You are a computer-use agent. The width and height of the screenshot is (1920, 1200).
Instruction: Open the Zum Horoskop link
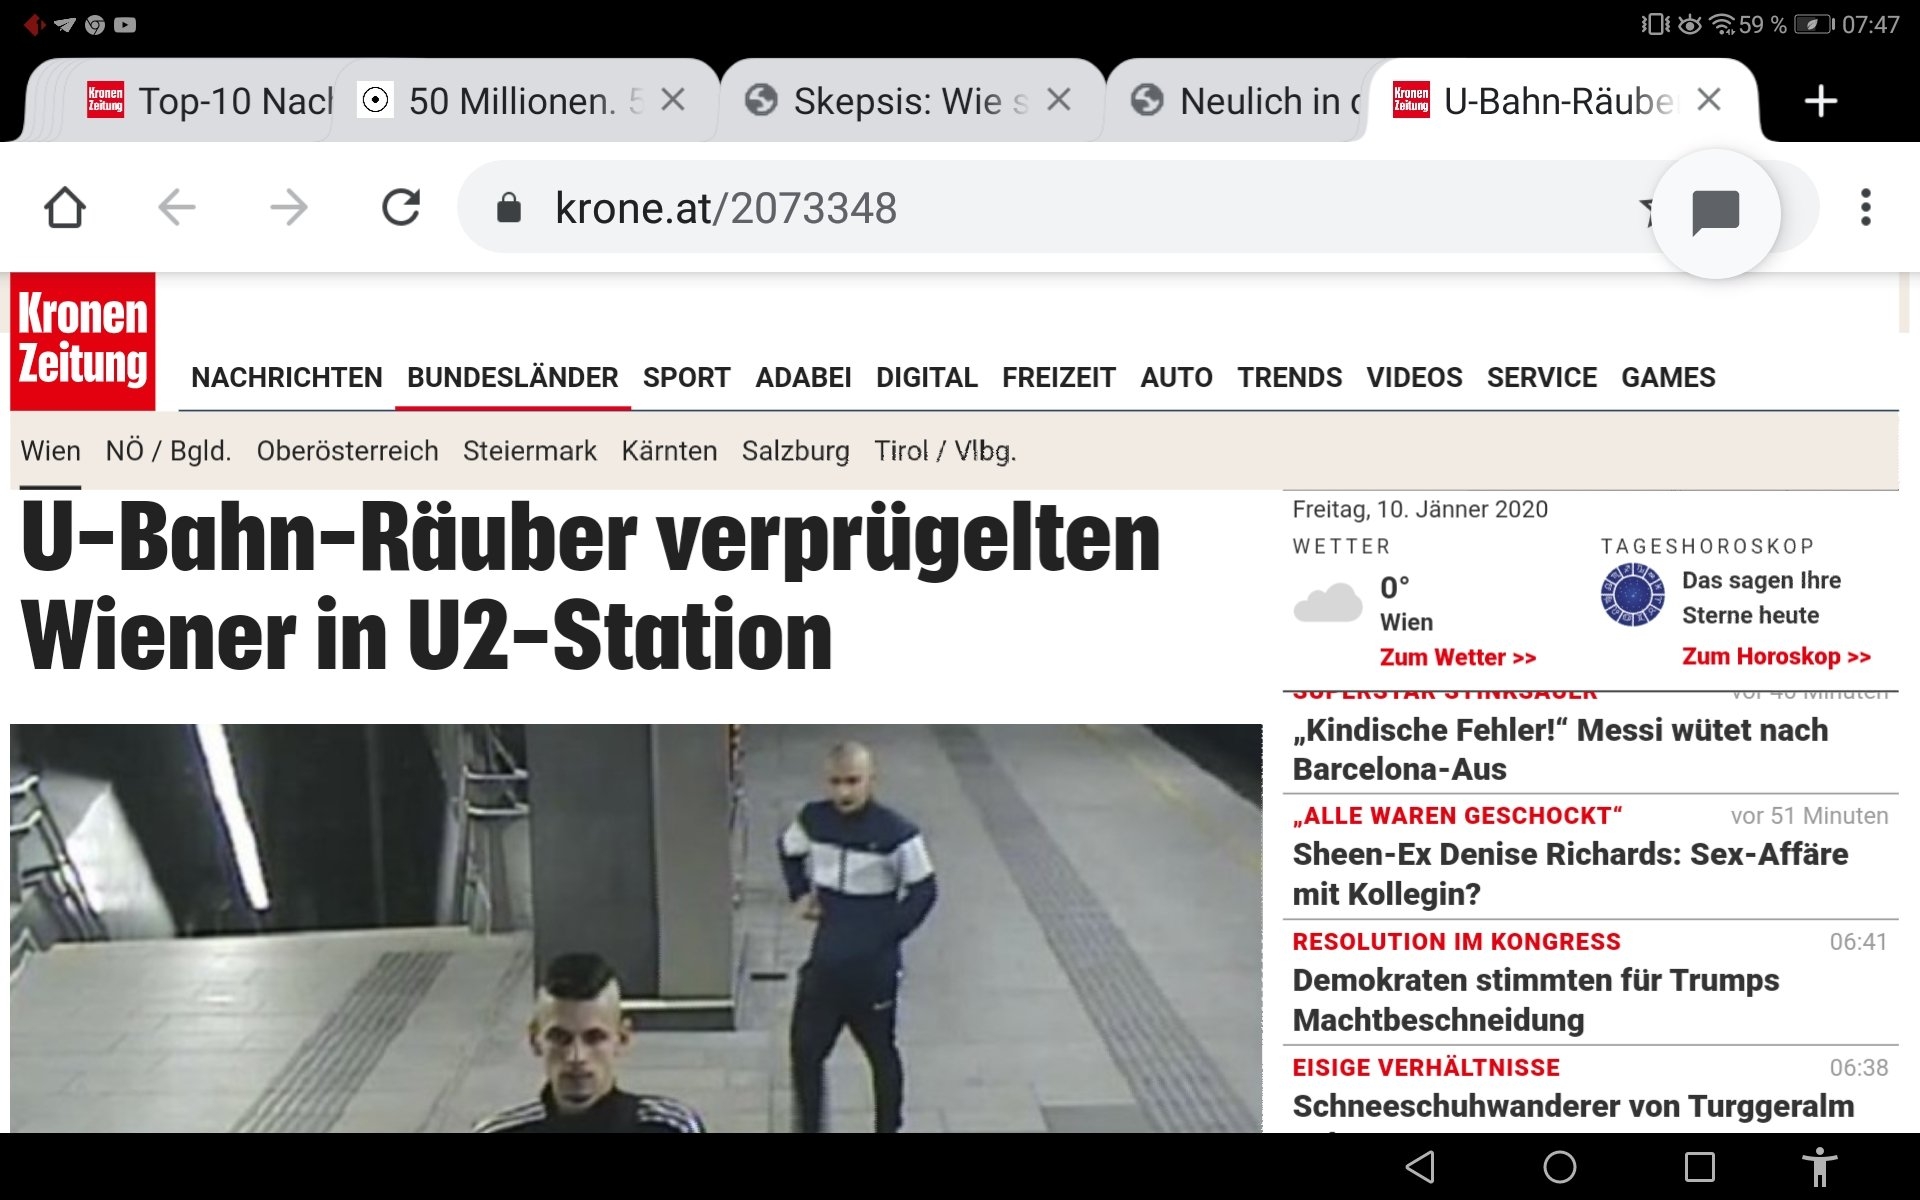tap(1775, 657)
